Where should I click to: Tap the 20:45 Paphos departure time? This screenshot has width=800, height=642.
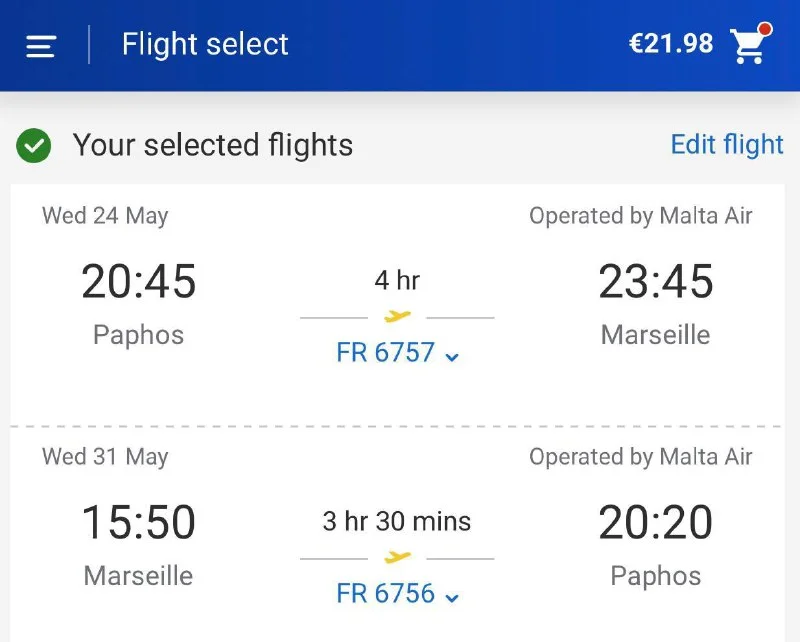pos(139,282)
